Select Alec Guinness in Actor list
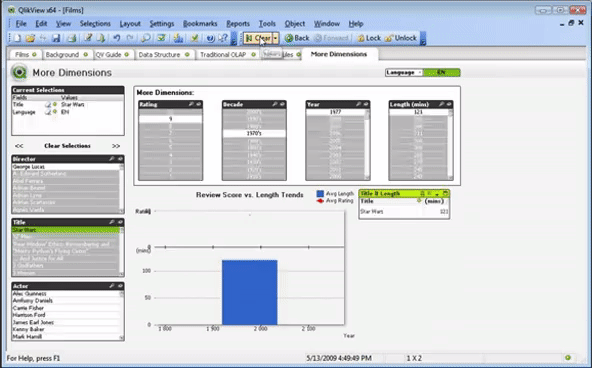Screen dimensions: 592x368 click(66, 294)
